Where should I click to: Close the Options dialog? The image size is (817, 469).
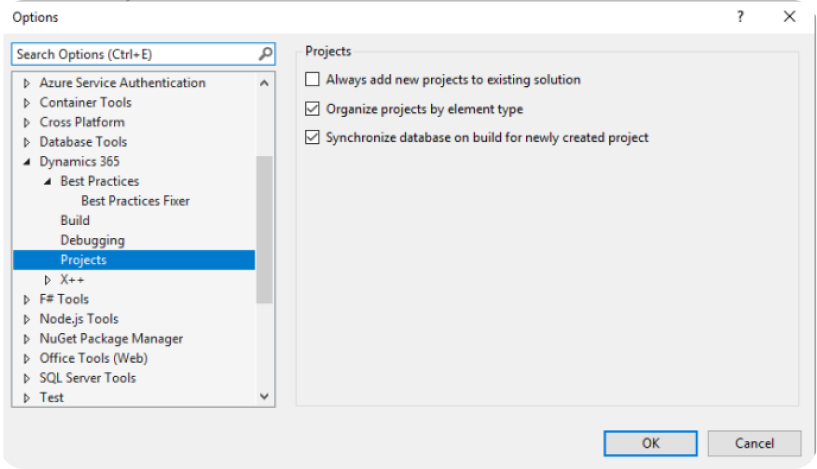pyautogui.click(x=789, y=17)
